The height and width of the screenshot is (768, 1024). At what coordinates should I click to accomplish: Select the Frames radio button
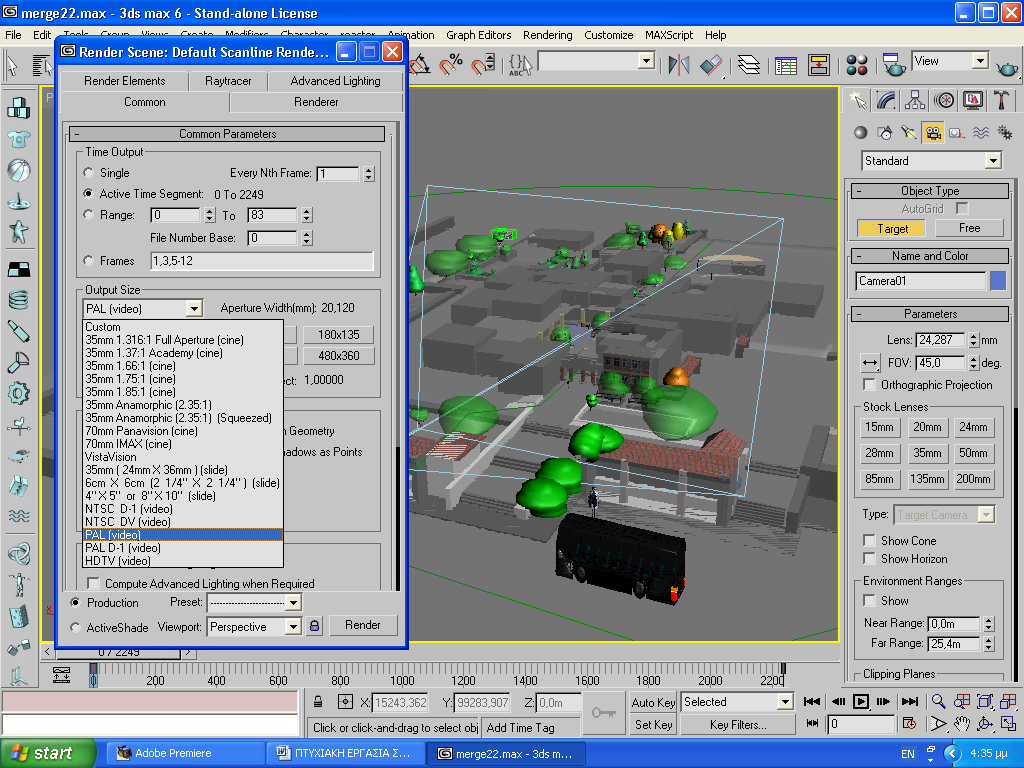tap(89, 261)
